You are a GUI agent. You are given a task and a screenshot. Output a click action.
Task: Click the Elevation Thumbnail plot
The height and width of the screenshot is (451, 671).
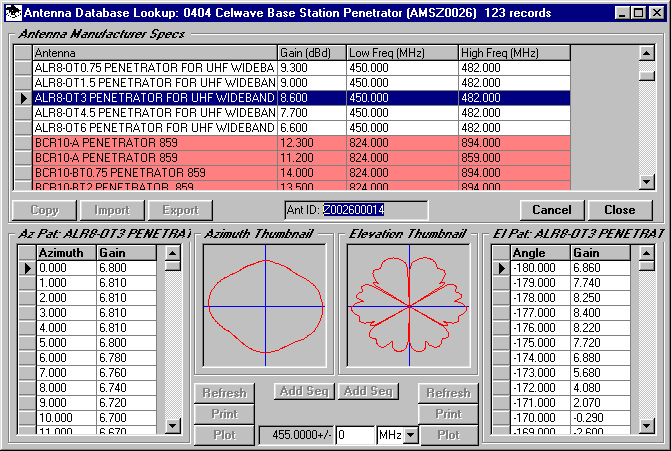[409, 306]
